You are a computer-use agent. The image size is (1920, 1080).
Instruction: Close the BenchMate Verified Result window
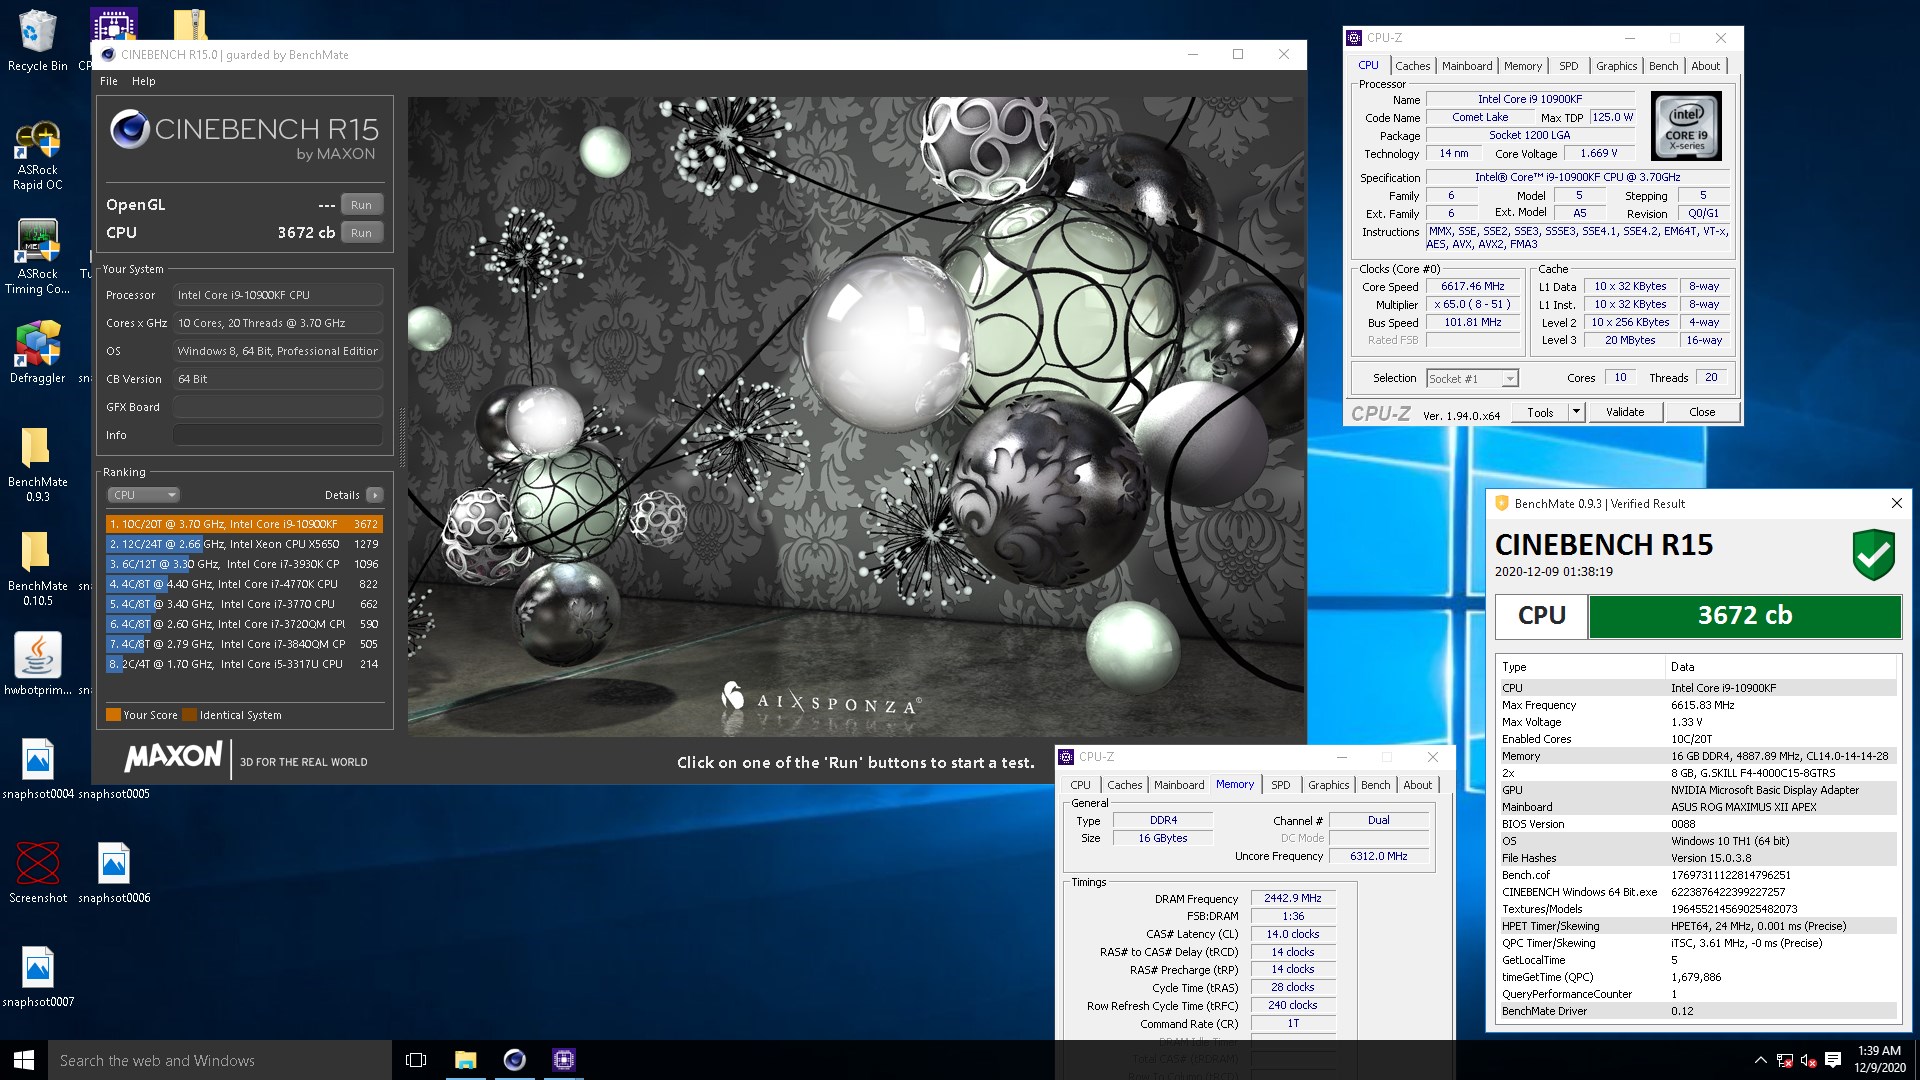1896,503
